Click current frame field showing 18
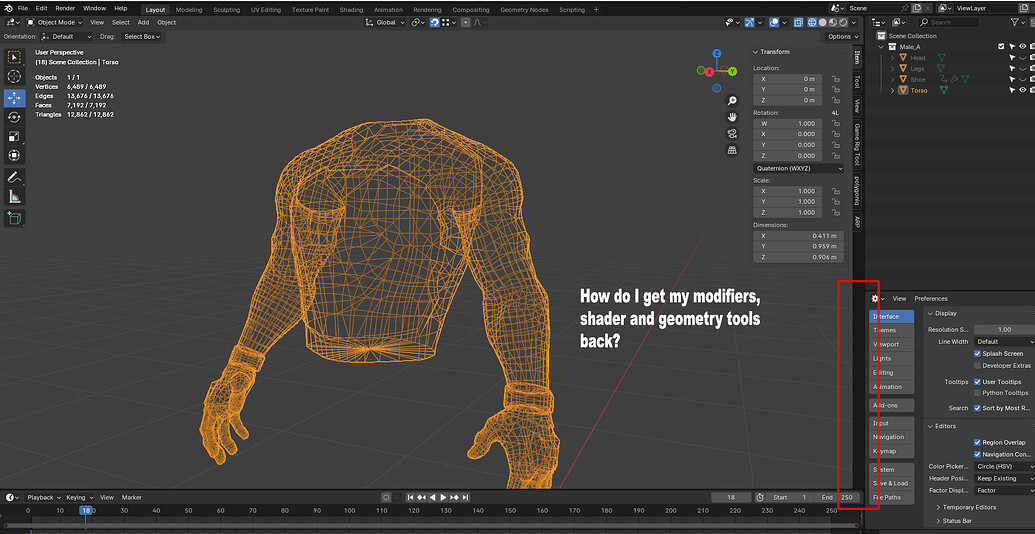1035x534 pixels. point(731,497)
